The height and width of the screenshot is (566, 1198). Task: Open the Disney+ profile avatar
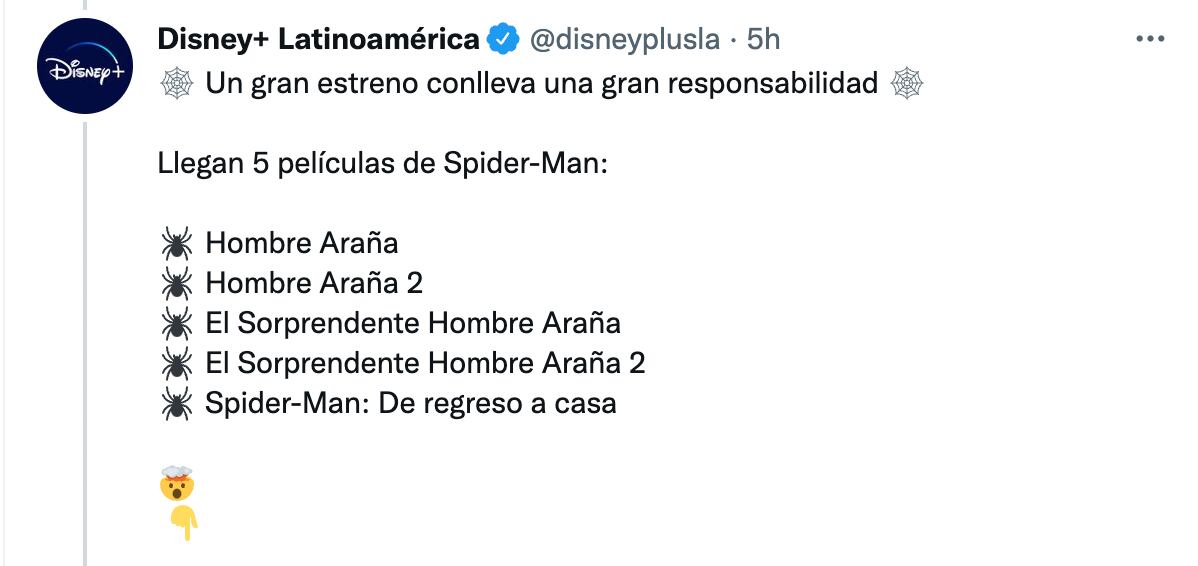pos(85,66)
